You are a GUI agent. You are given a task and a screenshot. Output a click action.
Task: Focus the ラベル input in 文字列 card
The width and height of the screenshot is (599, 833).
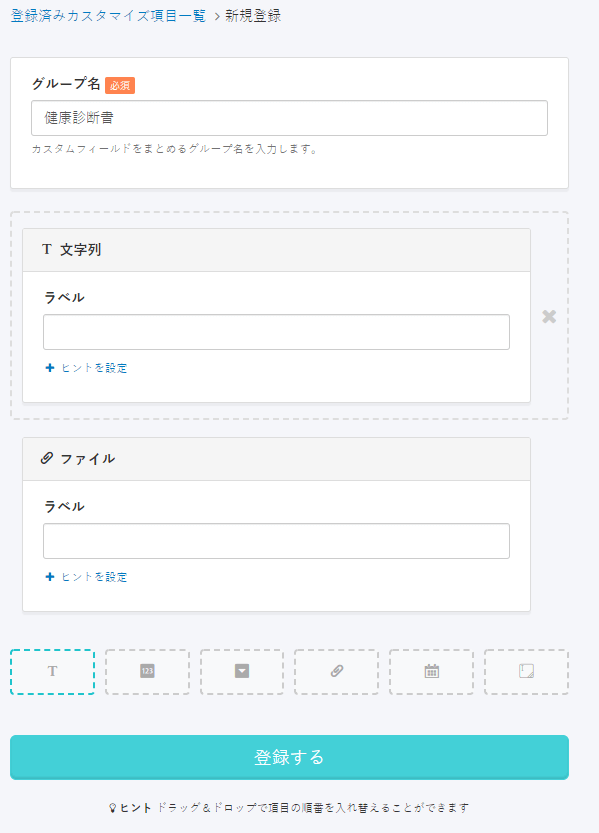click(x=276, y=332)
